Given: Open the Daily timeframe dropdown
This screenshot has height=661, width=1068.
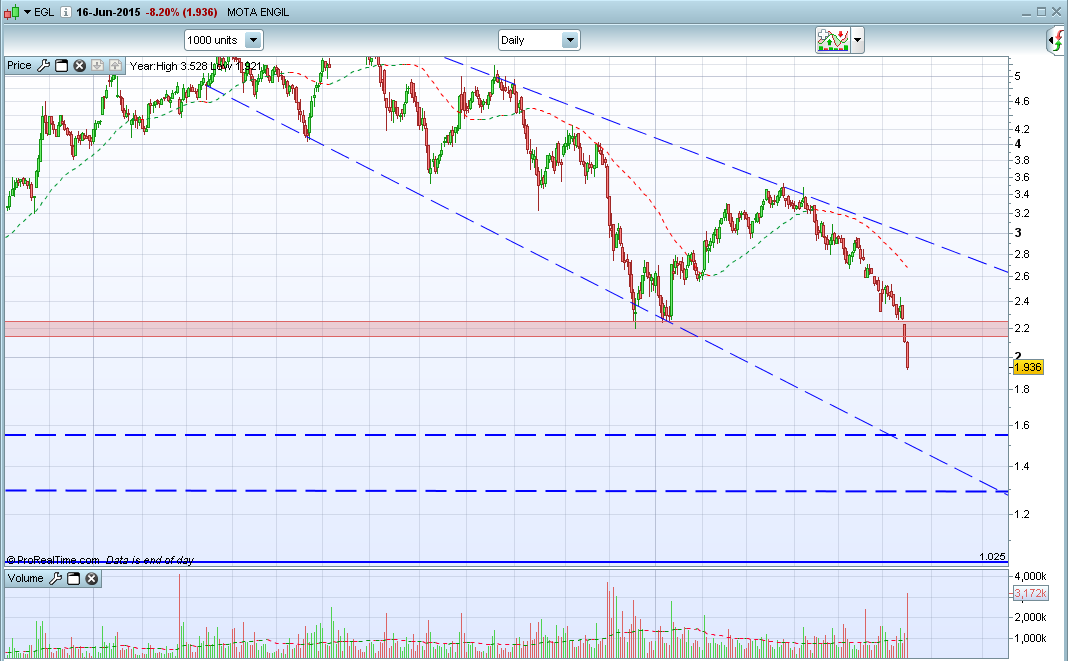Looking at the screenshot, I should (x=539, y=40).
